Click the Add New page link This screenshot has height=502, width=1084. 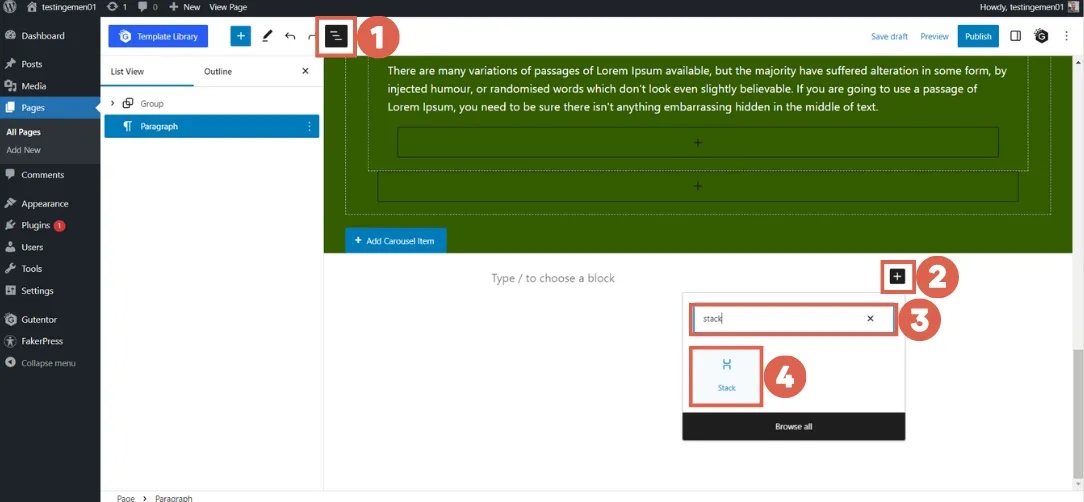tap(24, 150)
